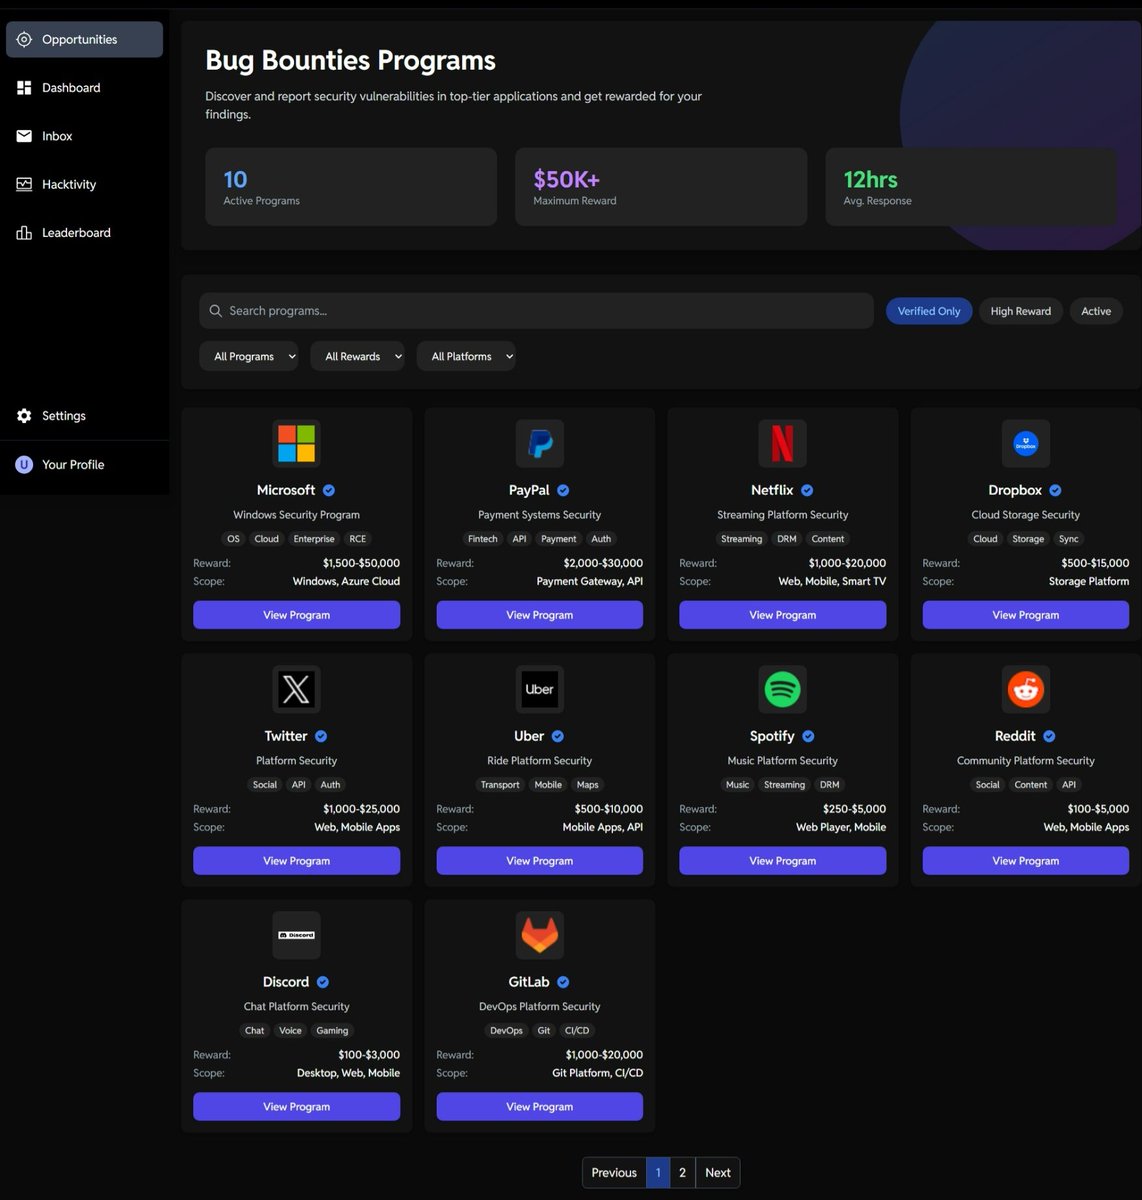View Program for Dropbox
The width and height of the screenshot is (1142, 1200).
pyautogui.click(x=1026, y=615)
